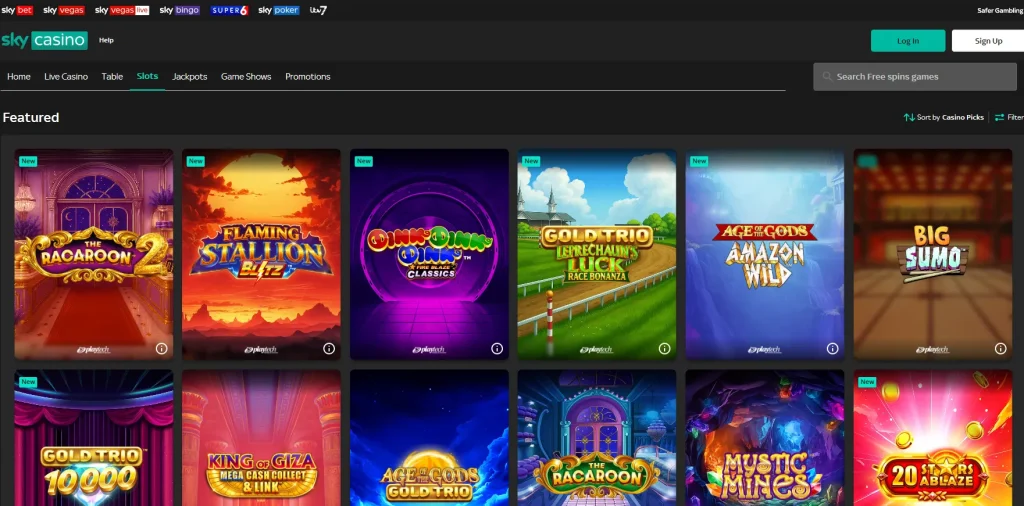This screenshot has height=506, width=1024.
Task: Open info icon on Flaming Stallion Blitz card
Action: click(329, 349)
